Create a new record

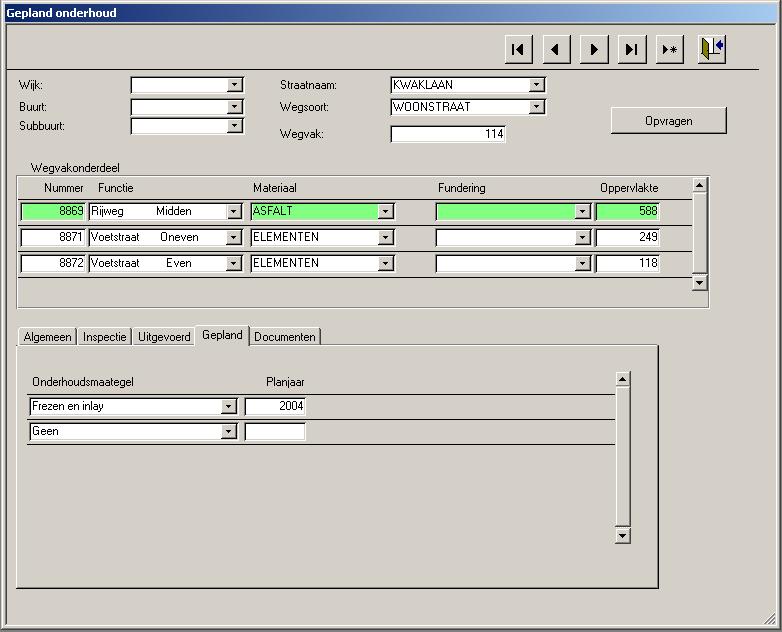pyautogui.click(x=669, y=49)
